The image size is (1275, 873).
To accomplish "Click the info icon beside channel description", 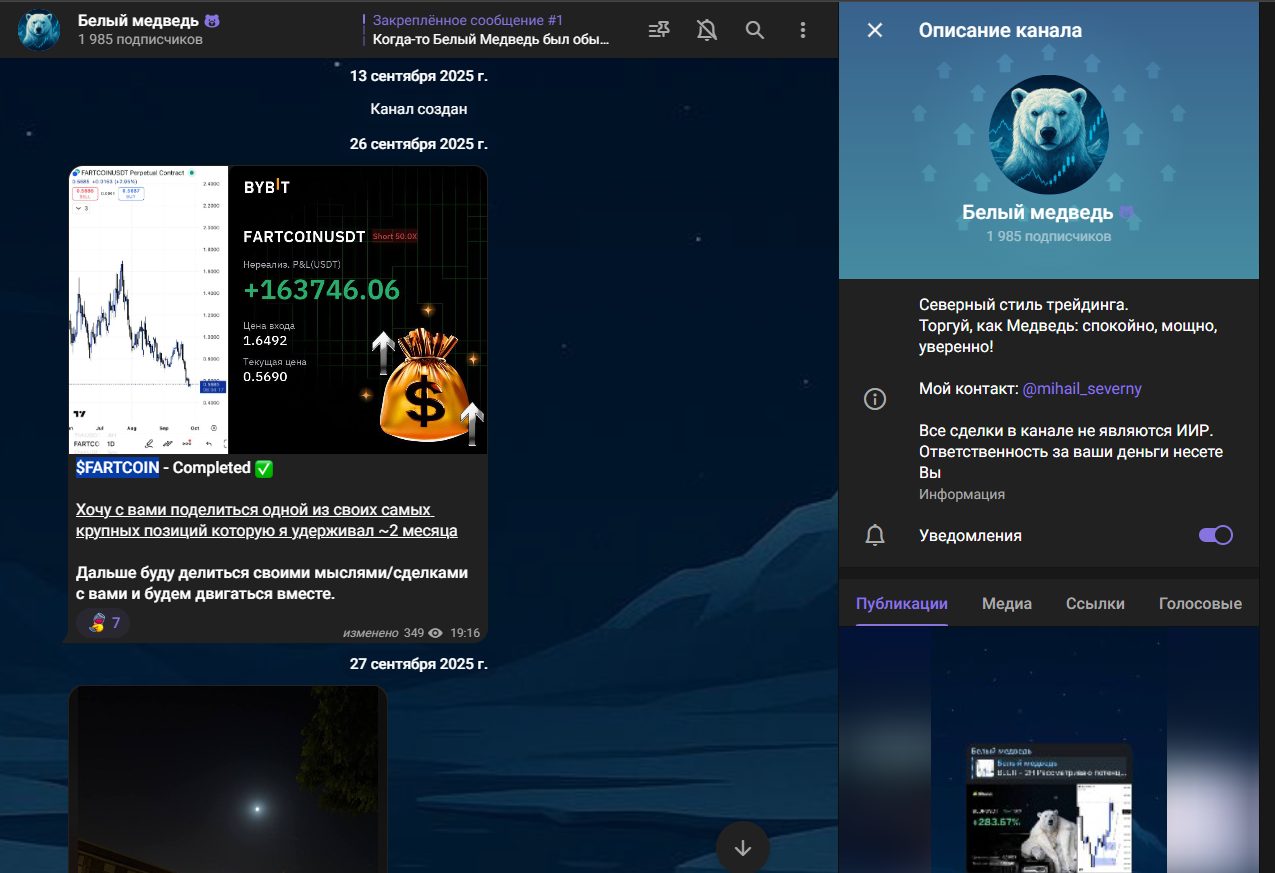I will click(x=875, y=400).
